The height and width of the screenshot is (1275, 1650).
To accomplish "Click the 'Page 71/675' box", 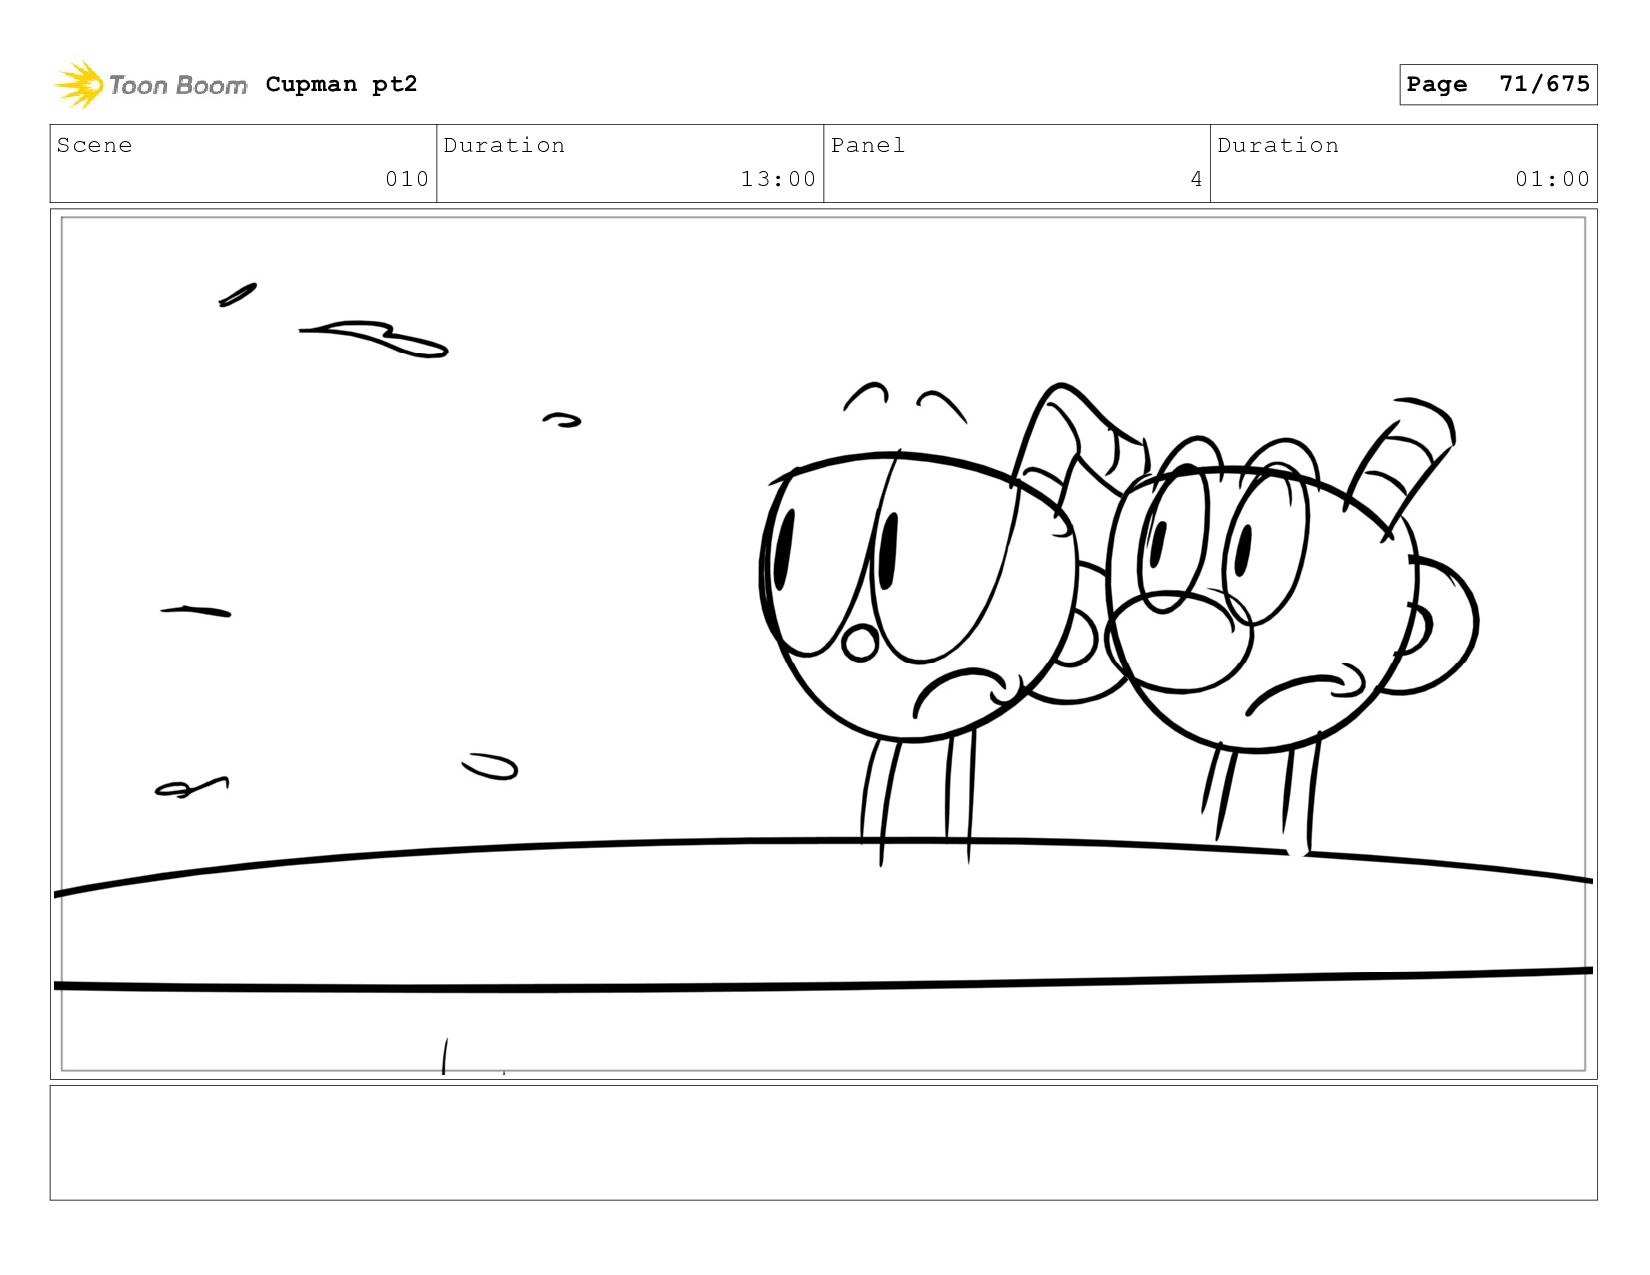I will (1498, 84).
